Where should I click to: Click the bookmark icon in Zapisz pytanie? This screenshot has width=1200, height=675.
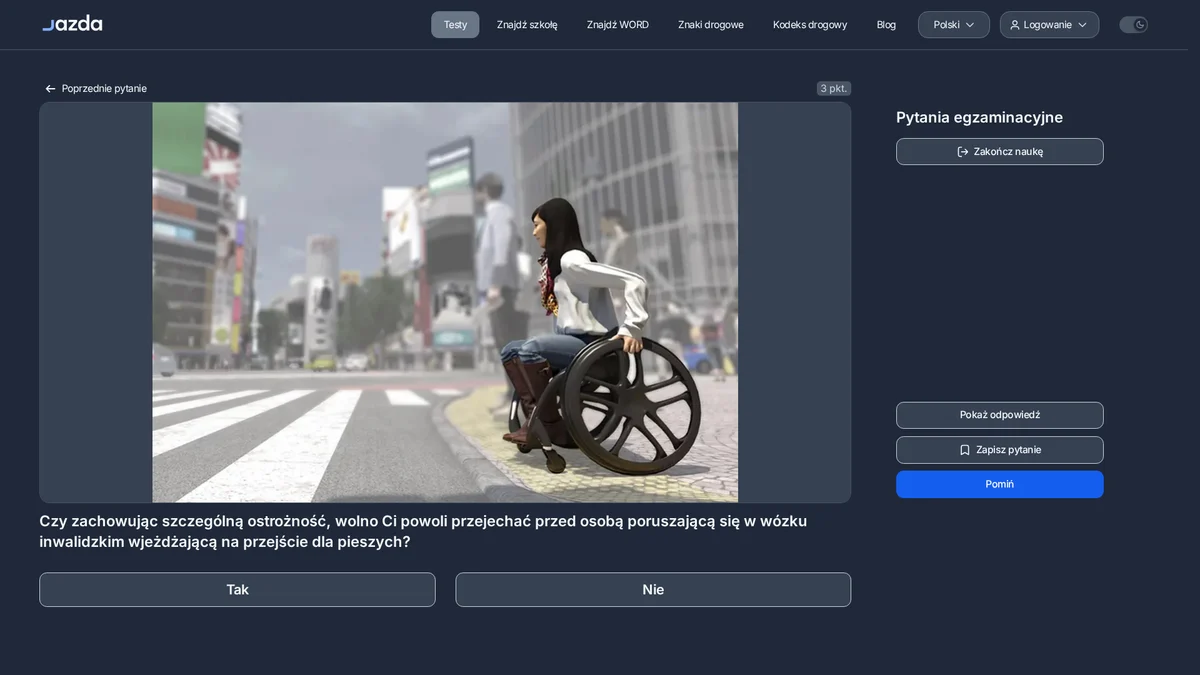click(x=965, y=450)
